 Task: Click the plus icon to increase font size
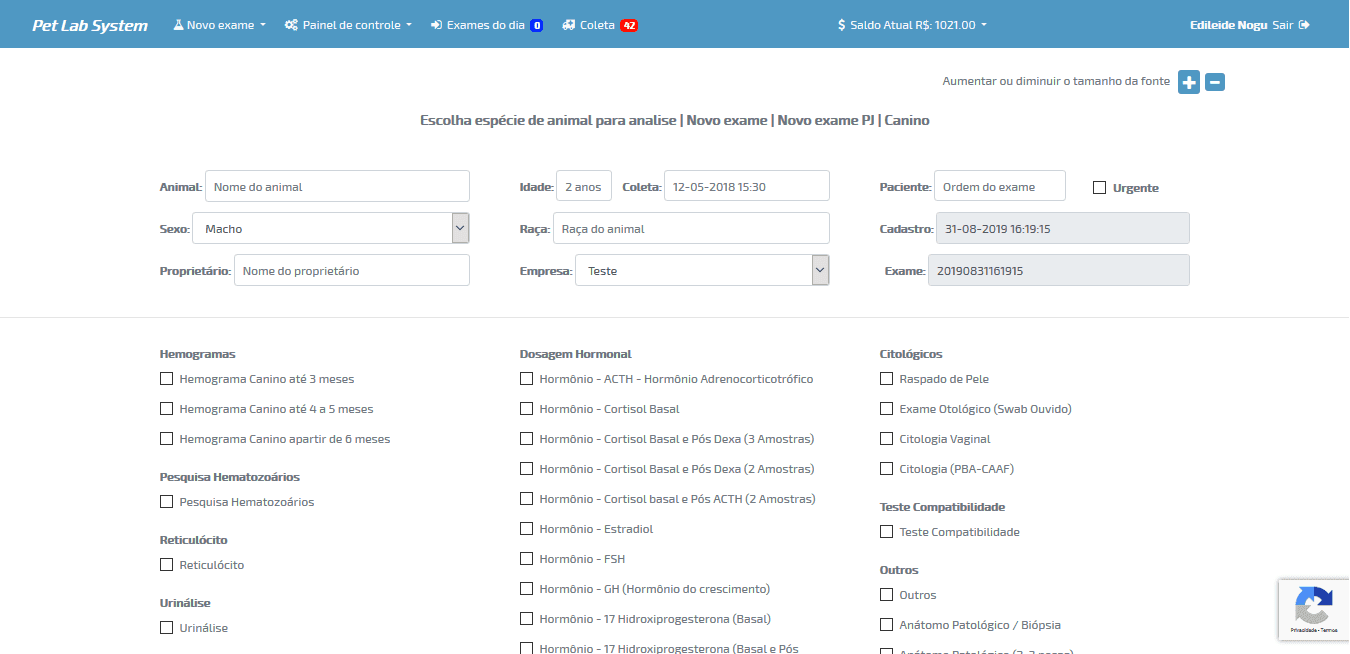(x=1188, y=82)
